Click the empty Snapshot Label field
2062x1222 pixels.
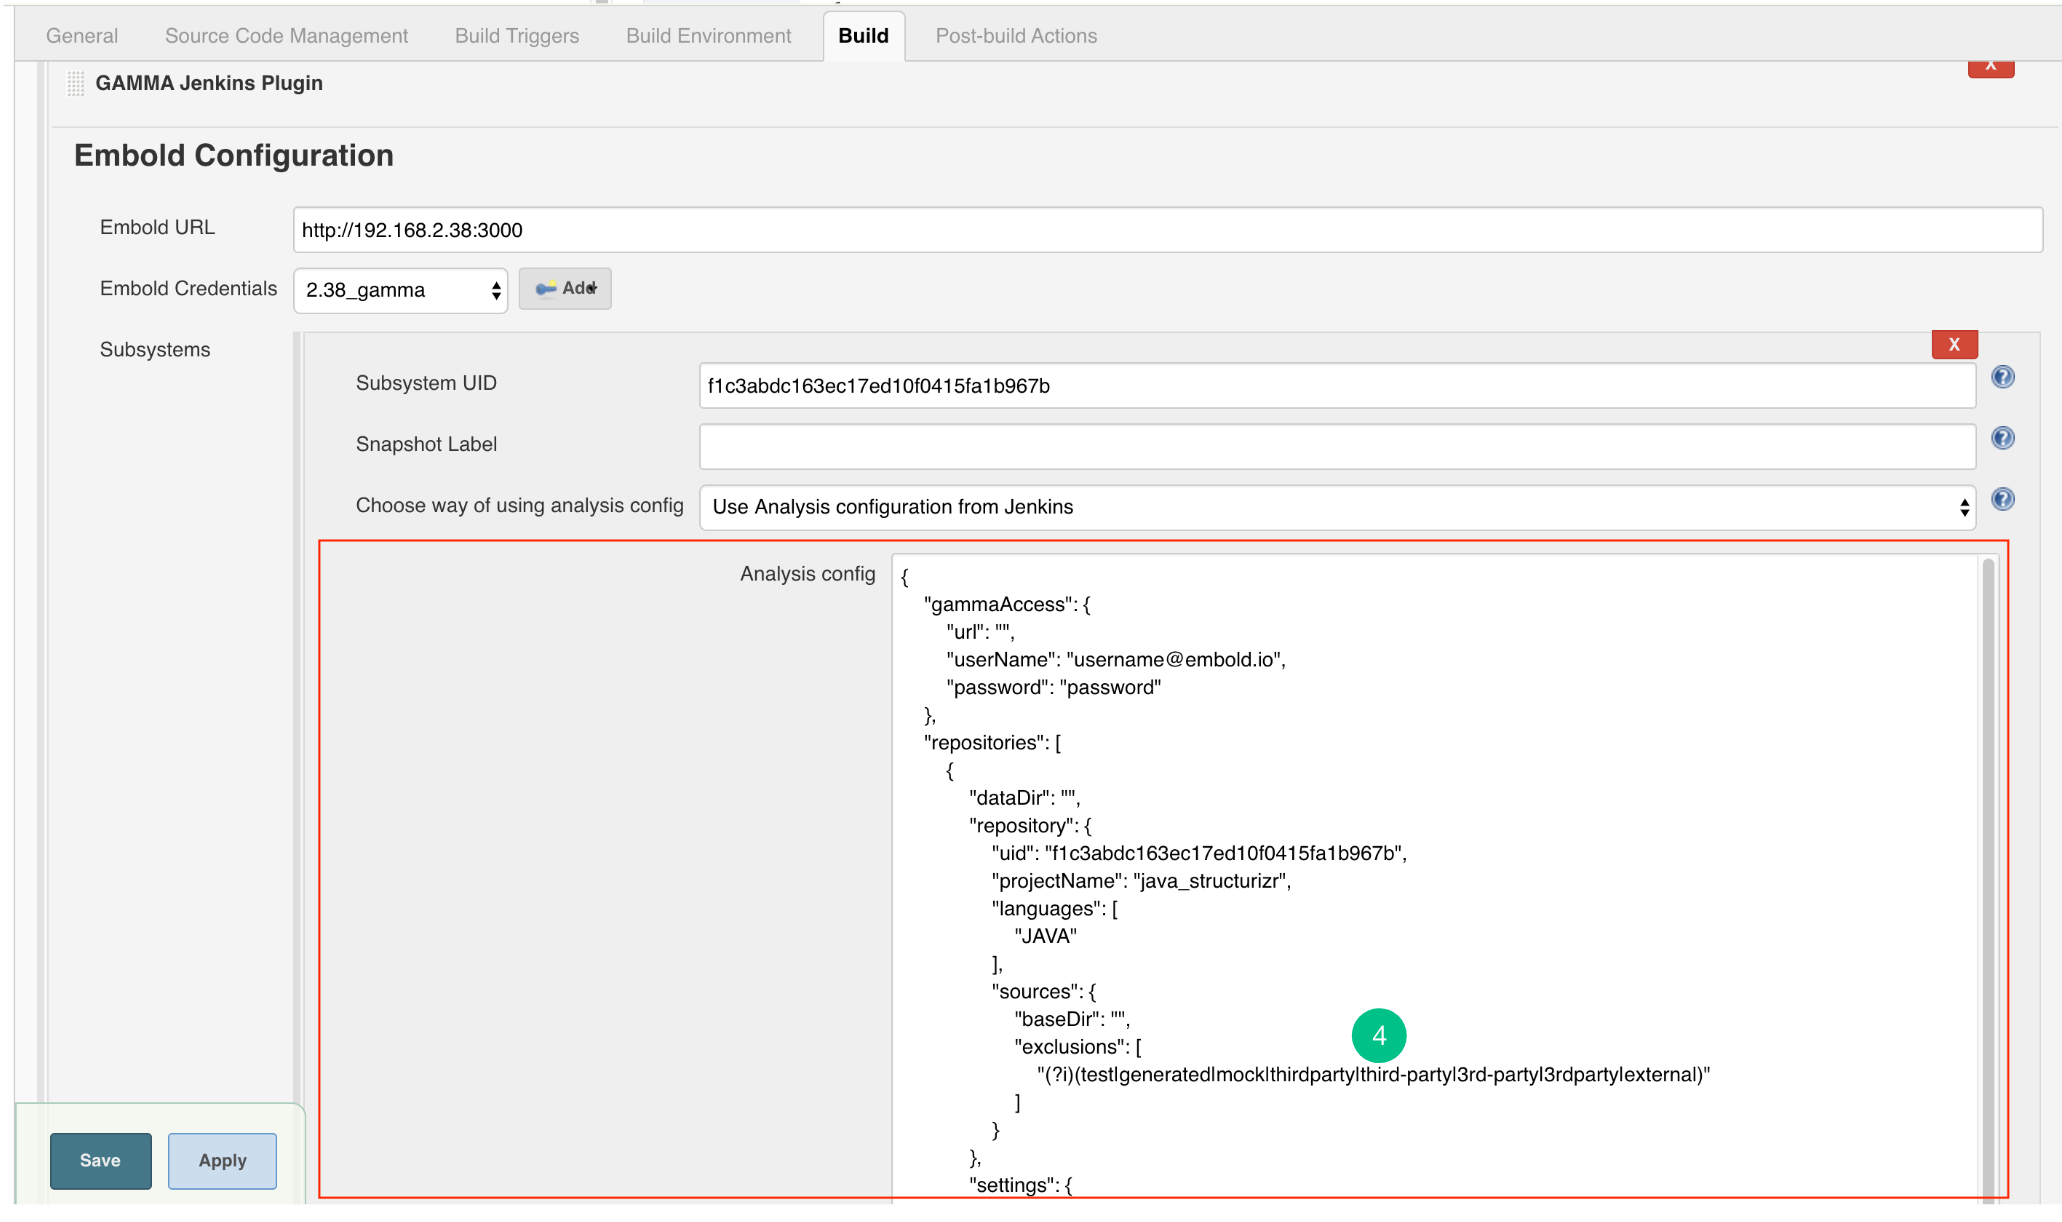pos(1337,446)
